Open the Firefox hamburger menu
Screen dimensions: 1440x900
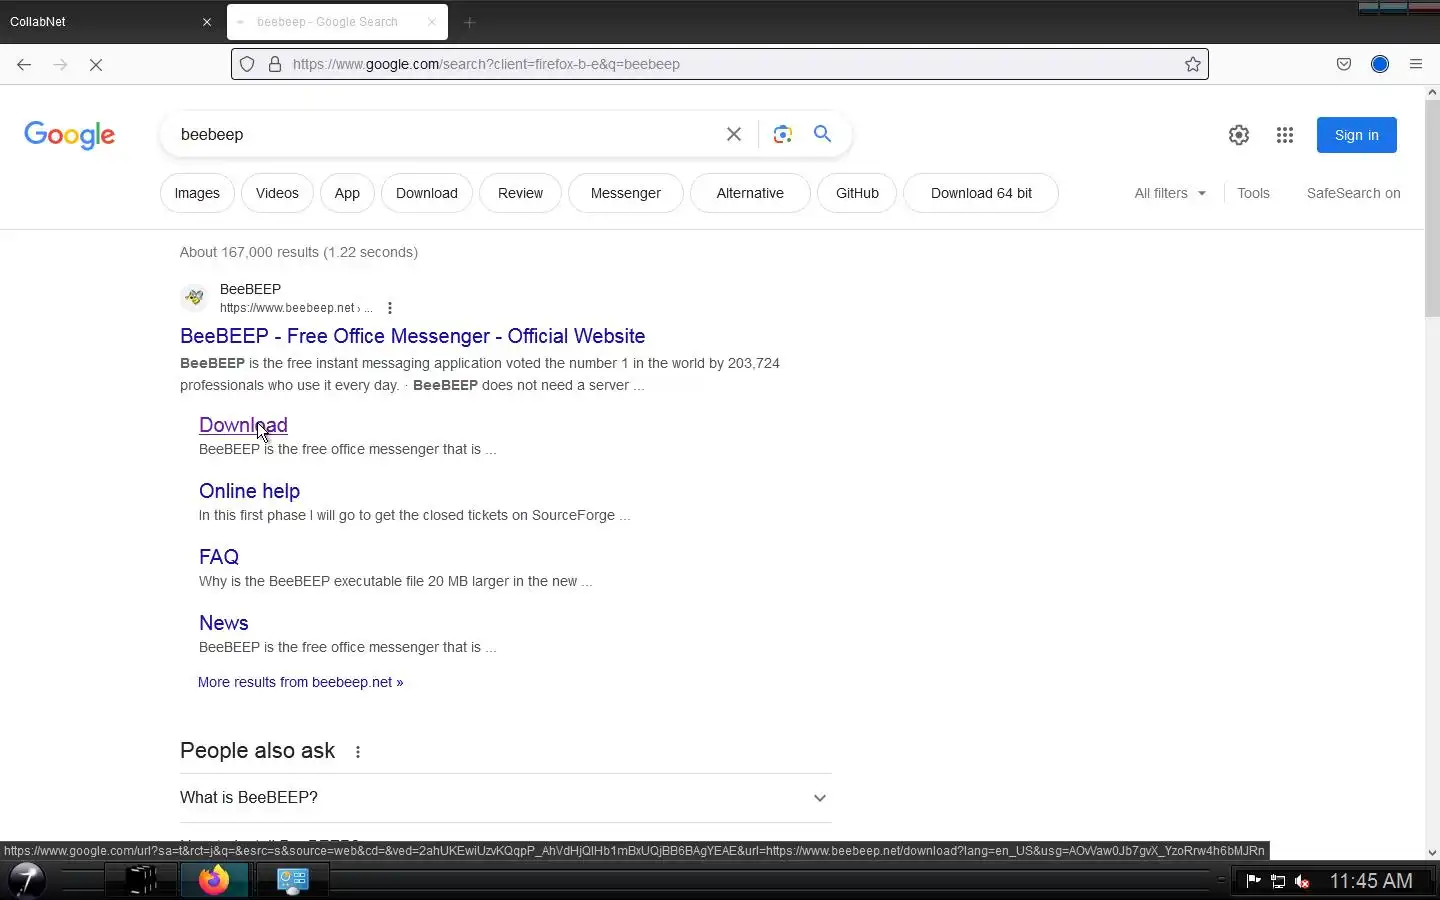1416,64
